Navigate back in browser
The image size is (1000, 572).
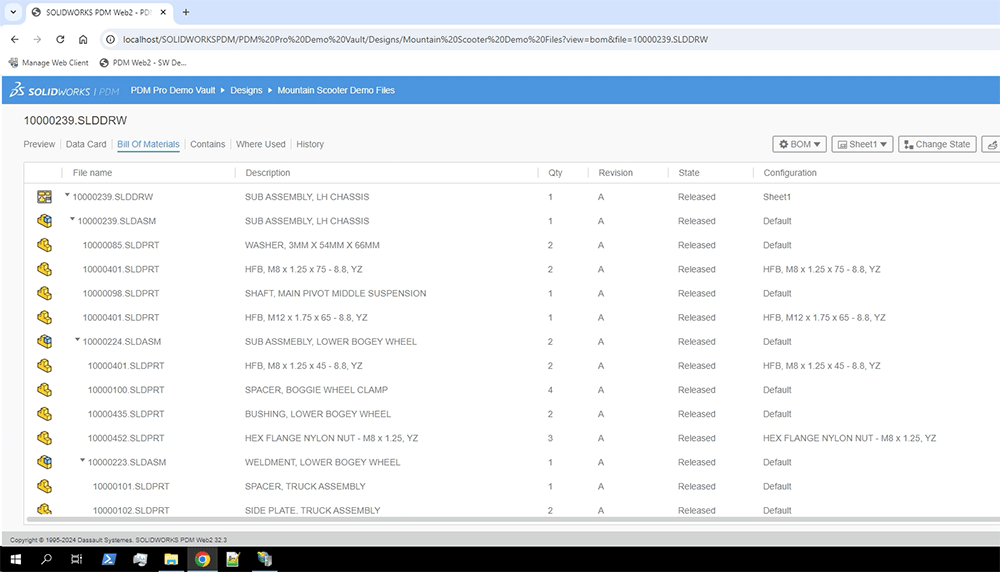(15, 40)
